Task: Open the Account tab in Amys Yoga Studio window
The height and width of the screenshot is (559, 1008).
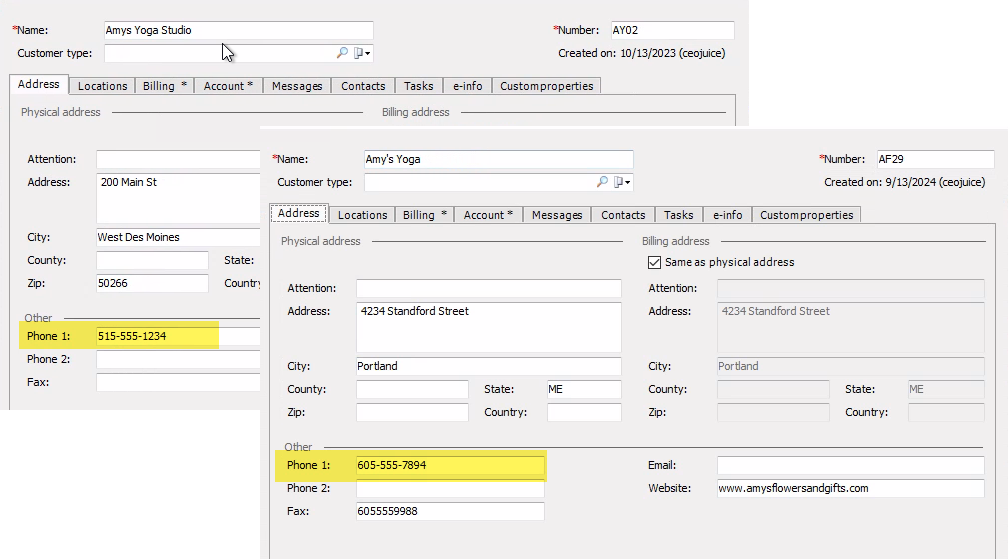Action: 228,86
